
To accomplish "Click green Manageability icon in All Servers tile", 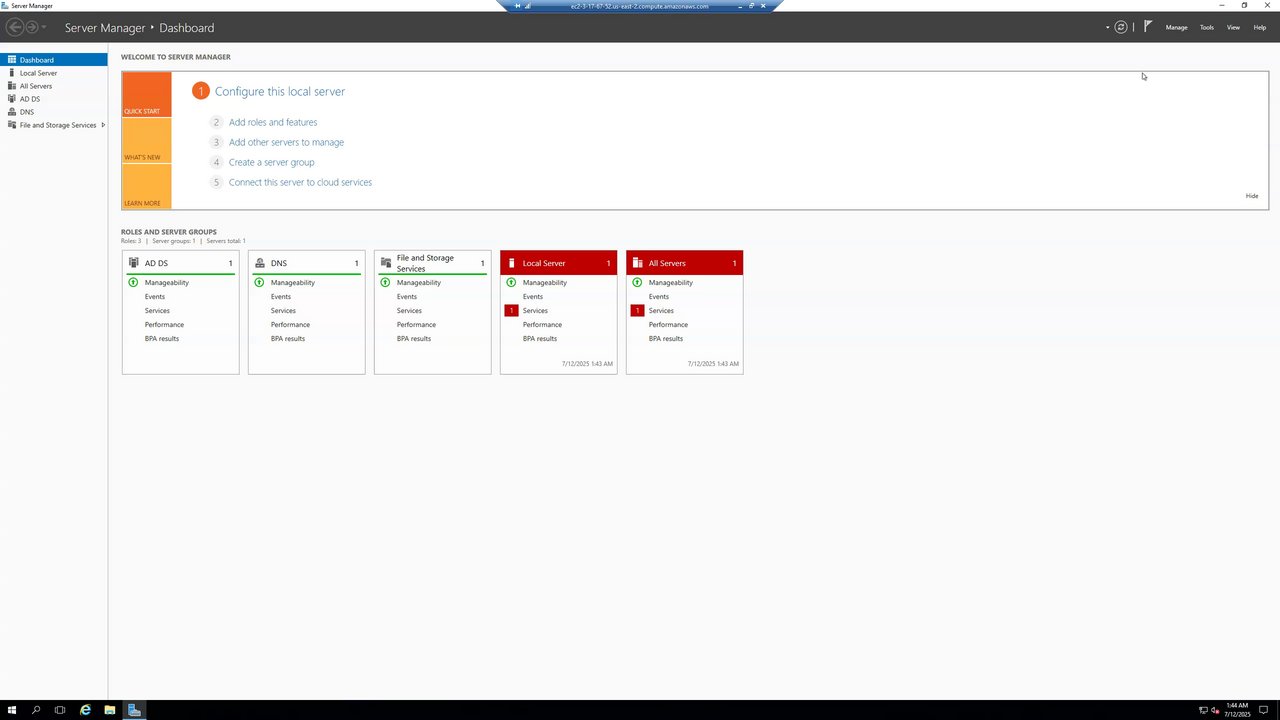I will pos(638,283).
